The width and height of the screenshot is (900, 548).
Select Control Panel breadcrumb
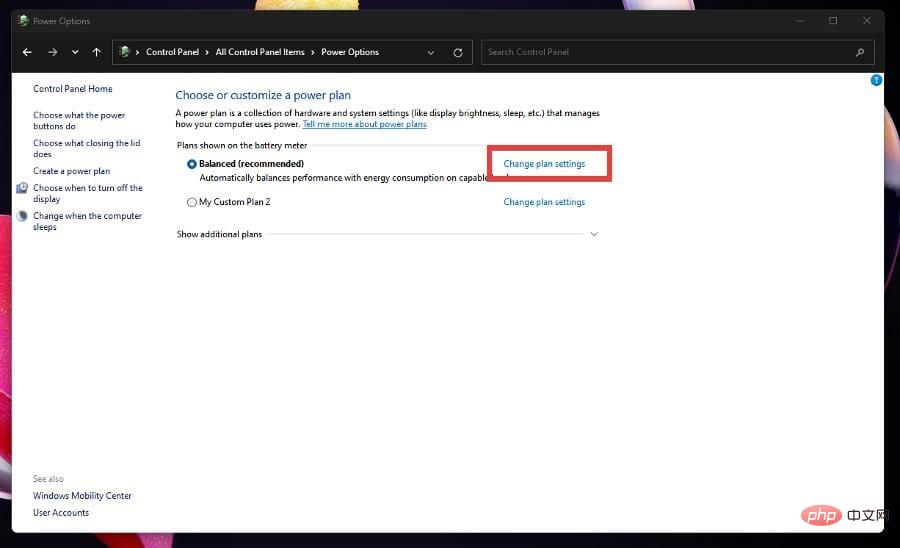[x=172, y=52]
